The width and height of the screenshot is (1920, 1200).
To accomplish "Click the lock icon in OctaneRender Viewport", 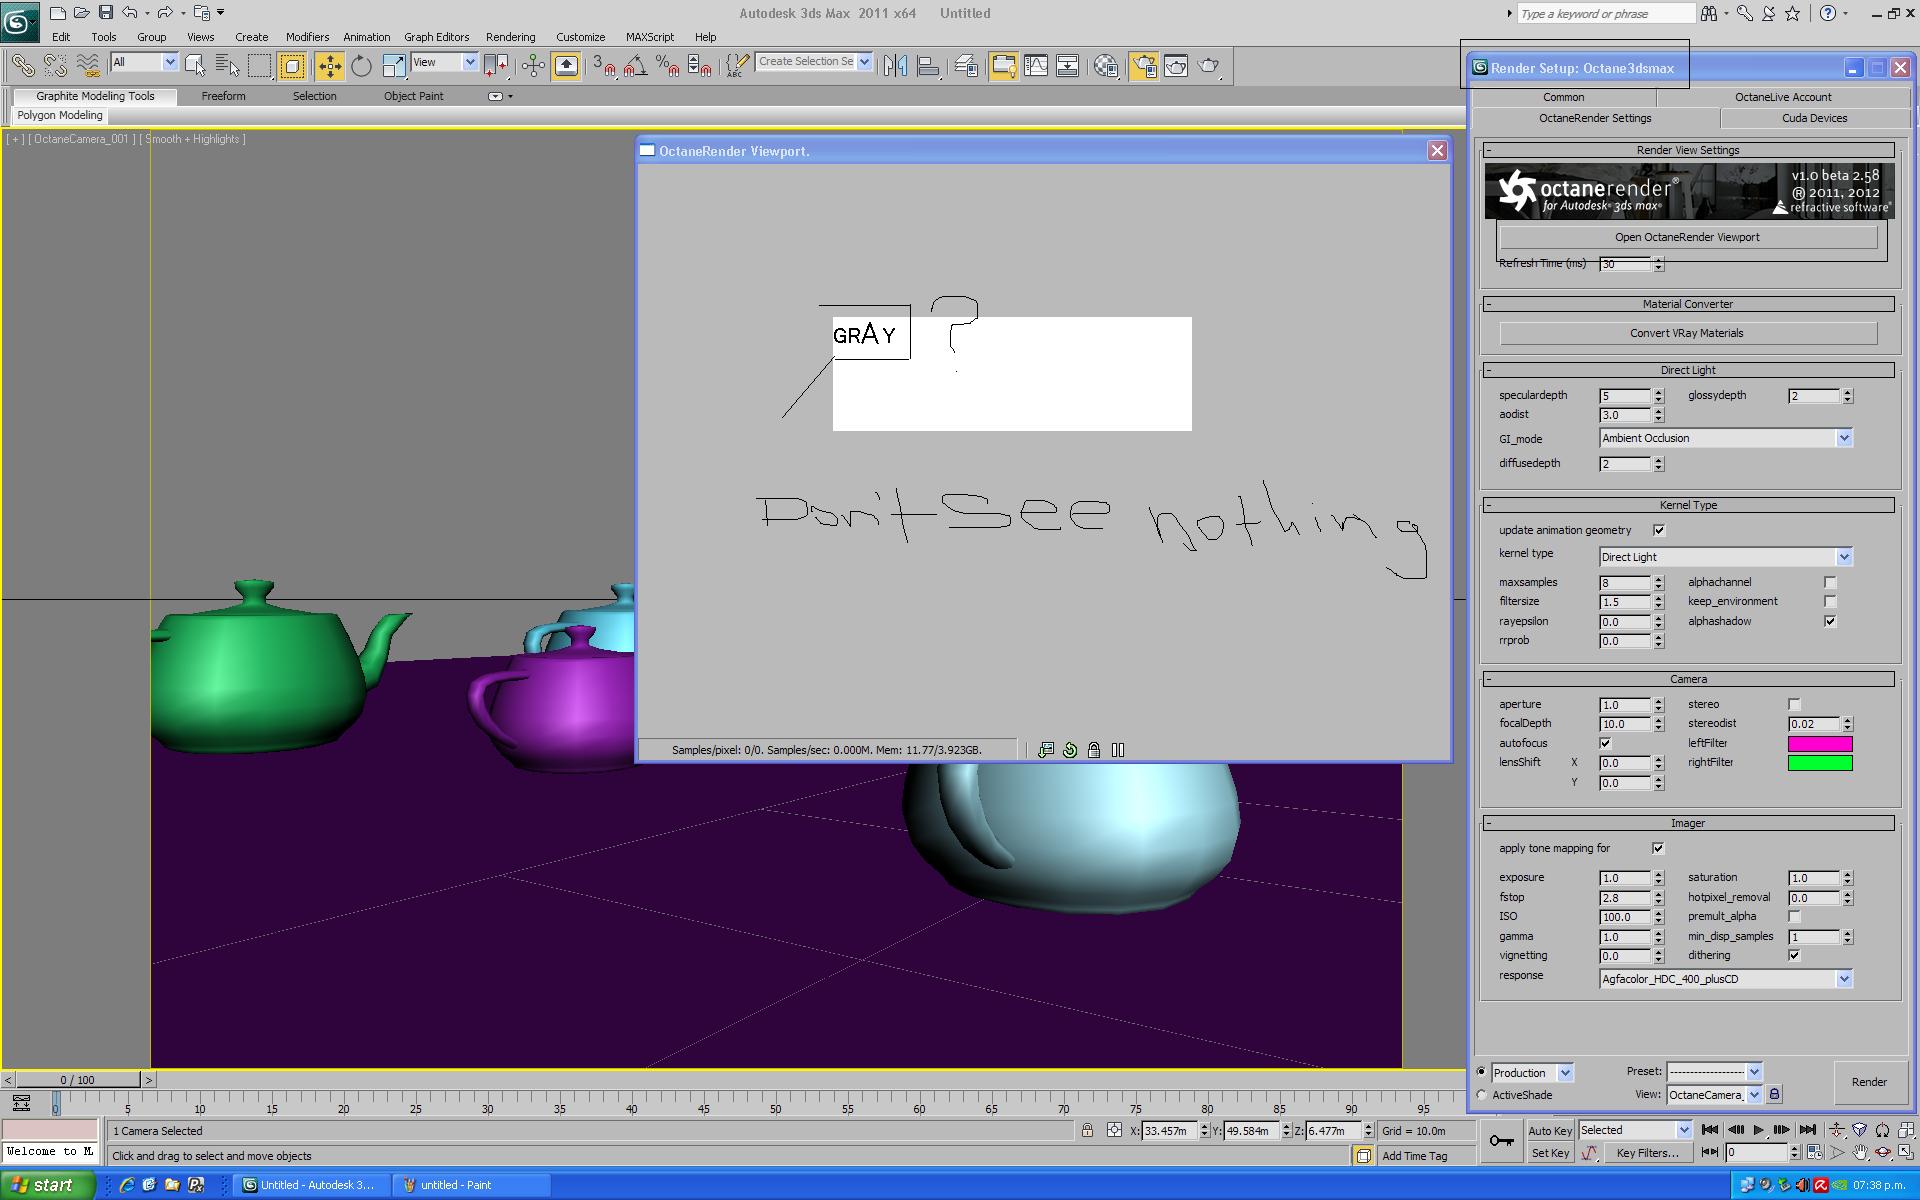I will pyautogui.click(x=1094, y=750).
